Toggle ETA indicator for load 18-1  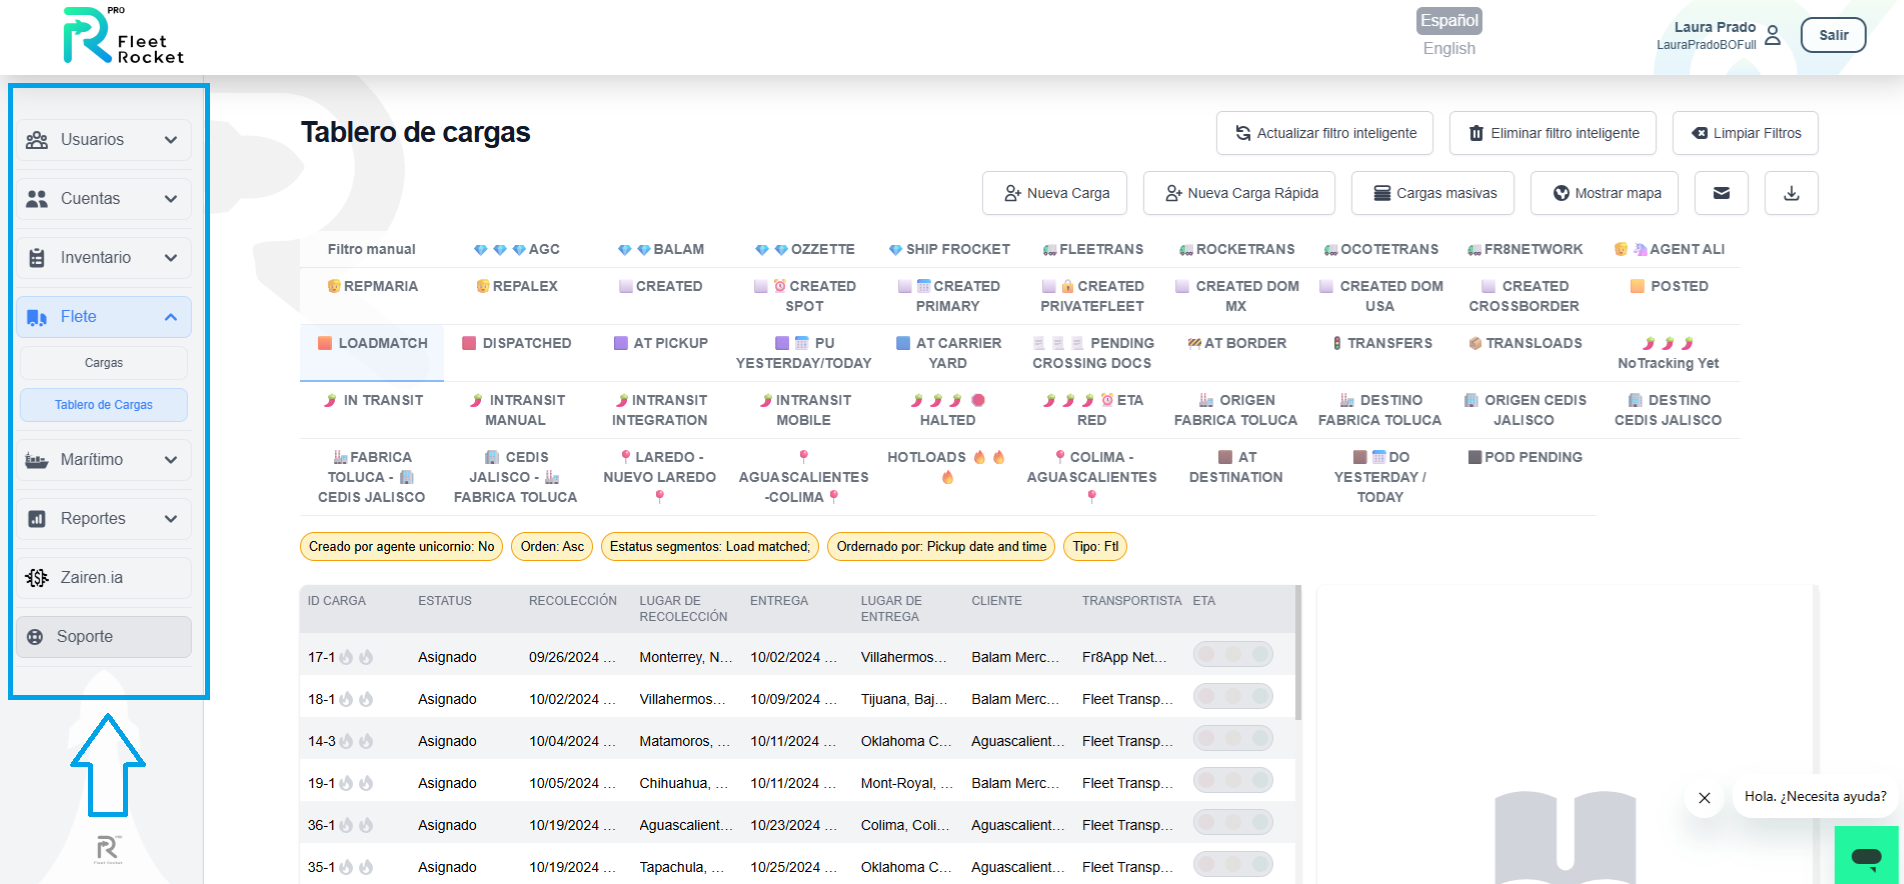[x=1233, y=696]
